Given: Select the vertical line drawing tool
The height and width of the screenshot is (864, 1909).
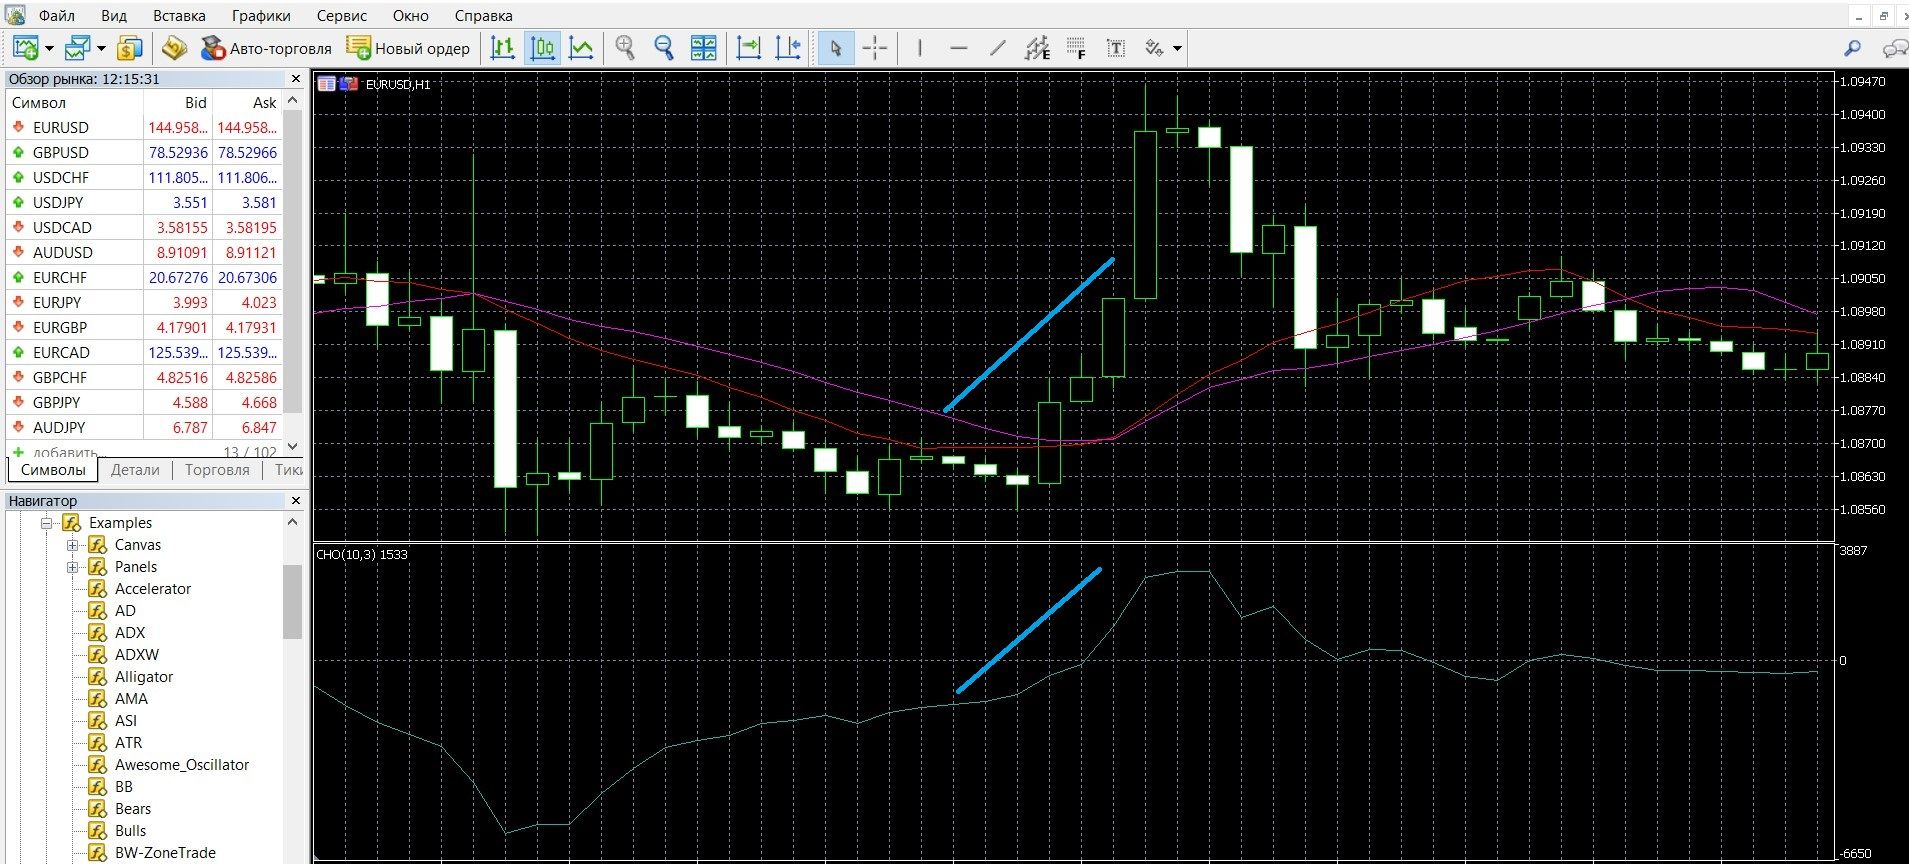Looking at the screenshot, I should [920, 47].
